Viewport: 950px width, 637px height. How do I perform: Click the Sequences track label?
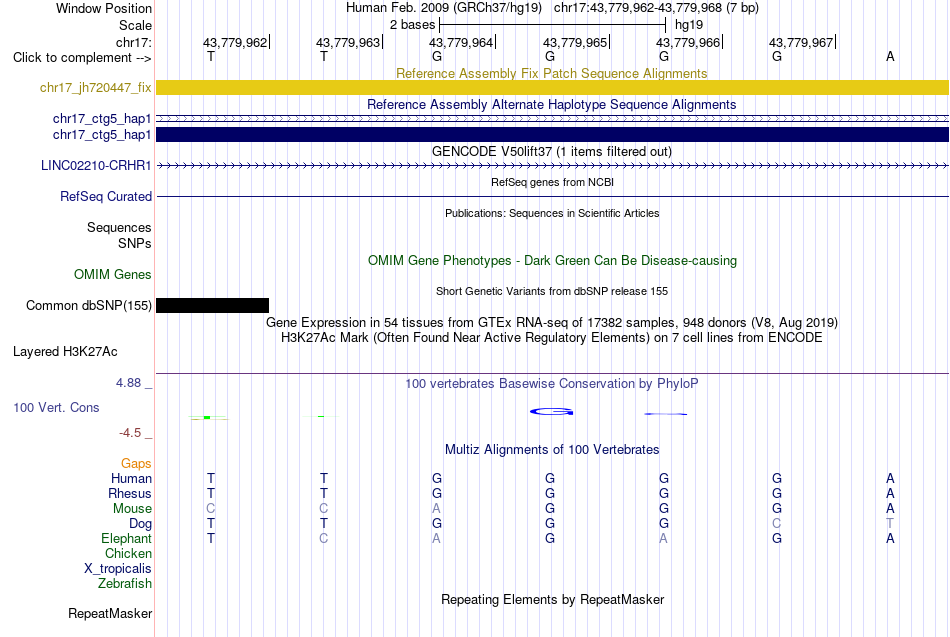[119, 227]
